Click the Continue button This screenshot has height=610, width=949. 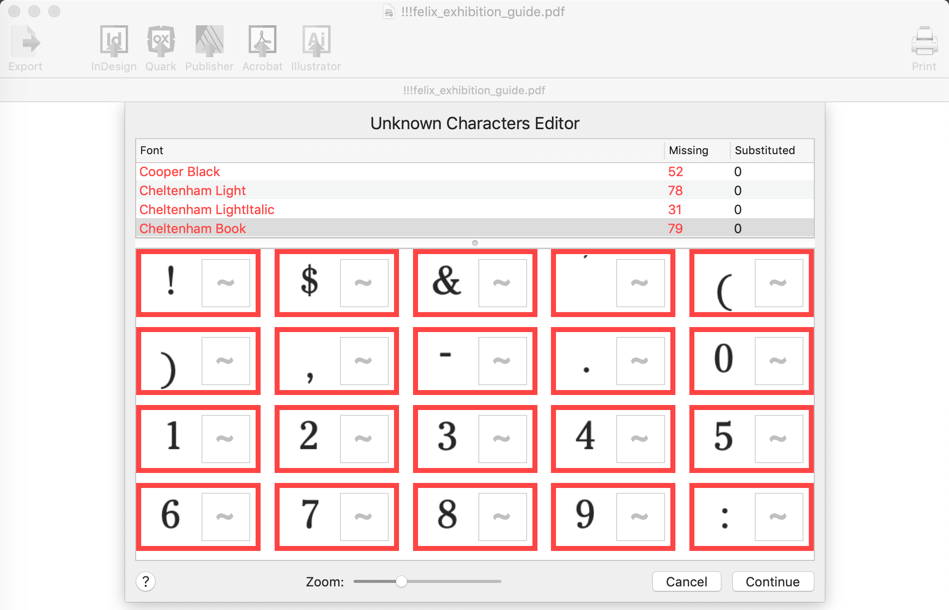773,581
